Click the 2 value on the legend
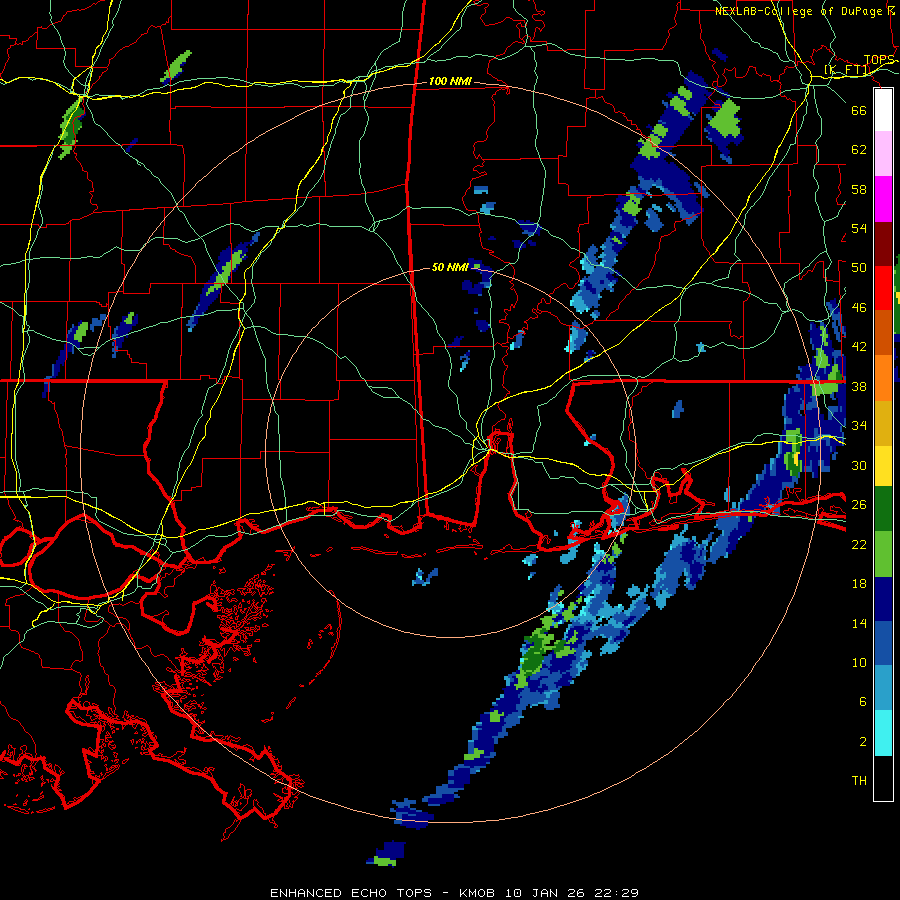The width and height of the screenshot is (900, 900). pos(862,742)
